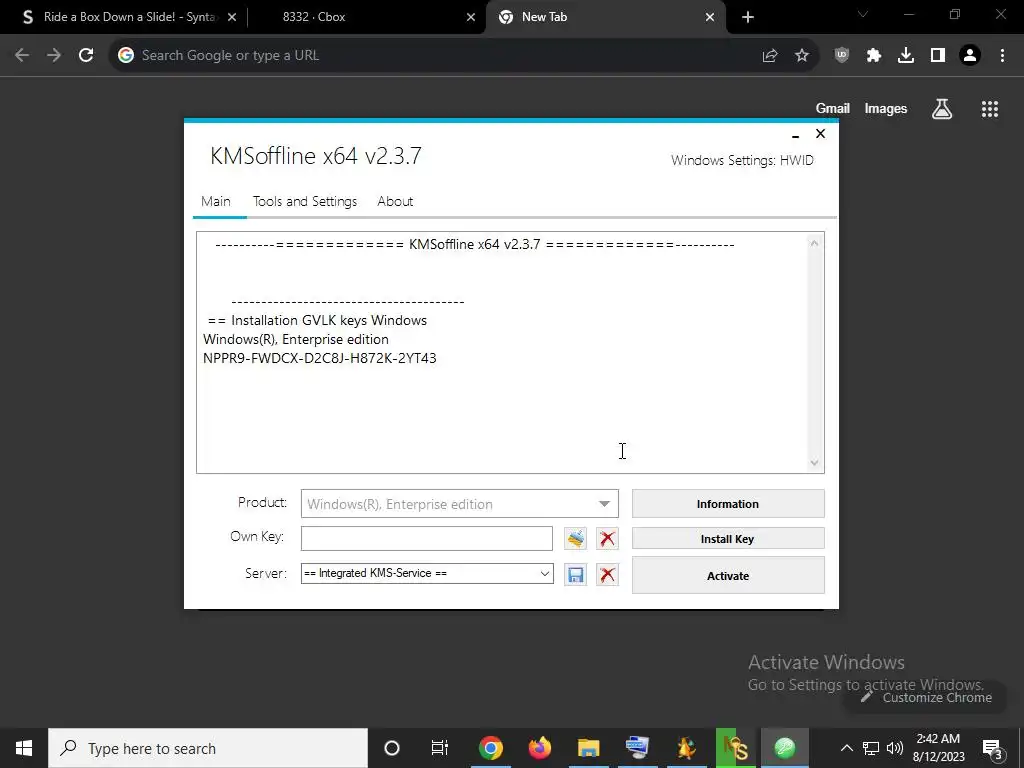Open the Windows Start menu
This screenshot has width=1024, height=768.
click(24, 748)
